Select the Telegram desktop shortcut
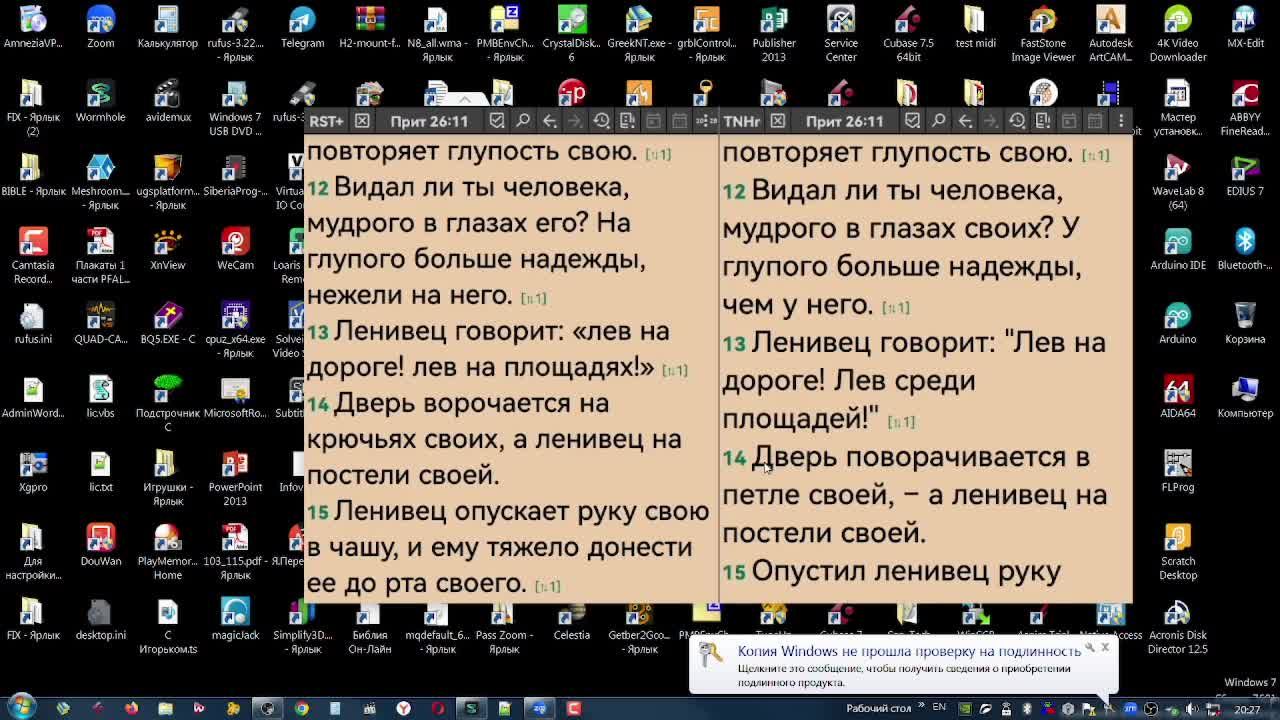Screen dimensions: 1280x720 pos(302,29)
